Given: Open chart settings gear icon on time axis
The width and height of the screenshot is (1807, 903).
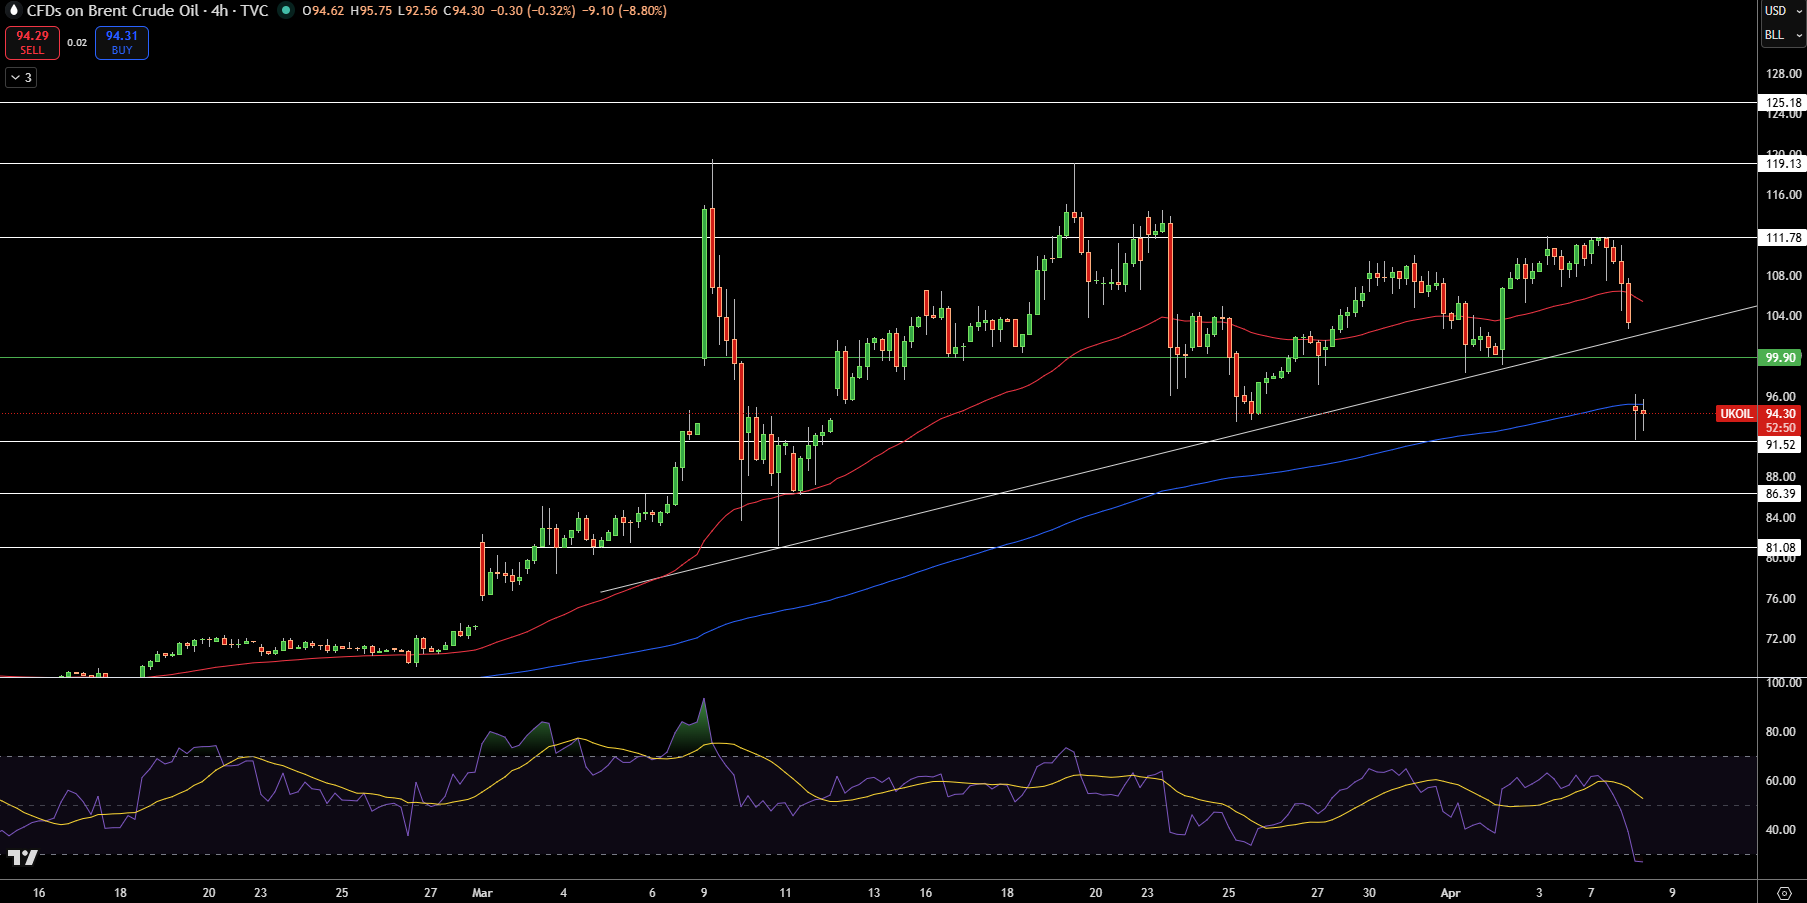Looking at the screenshot, I should pyautogui.click(x=1784, y=893).
